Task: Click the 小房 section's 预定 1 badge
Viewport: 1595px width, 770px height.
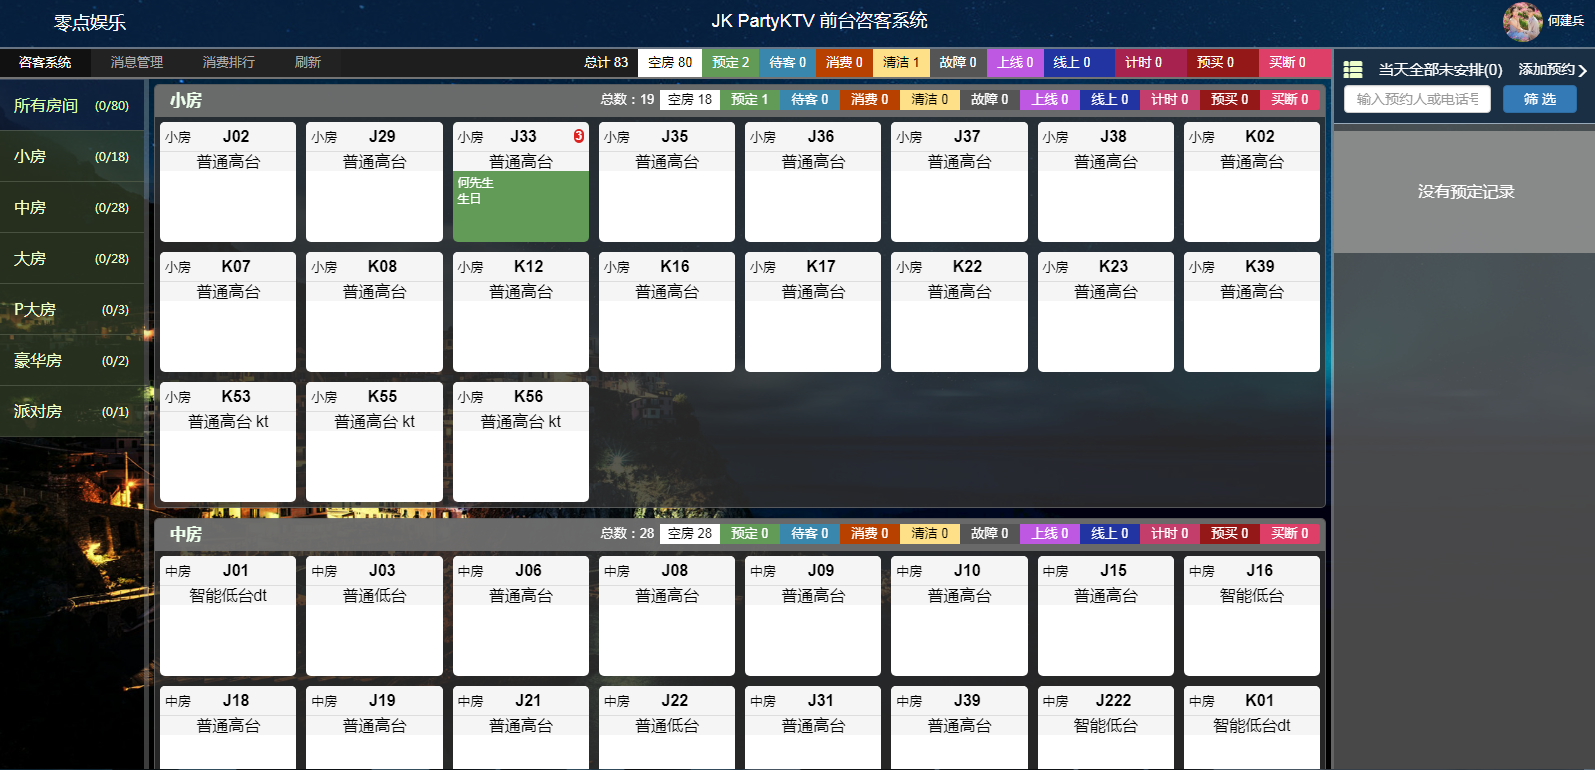Action: tap(749, 99)
